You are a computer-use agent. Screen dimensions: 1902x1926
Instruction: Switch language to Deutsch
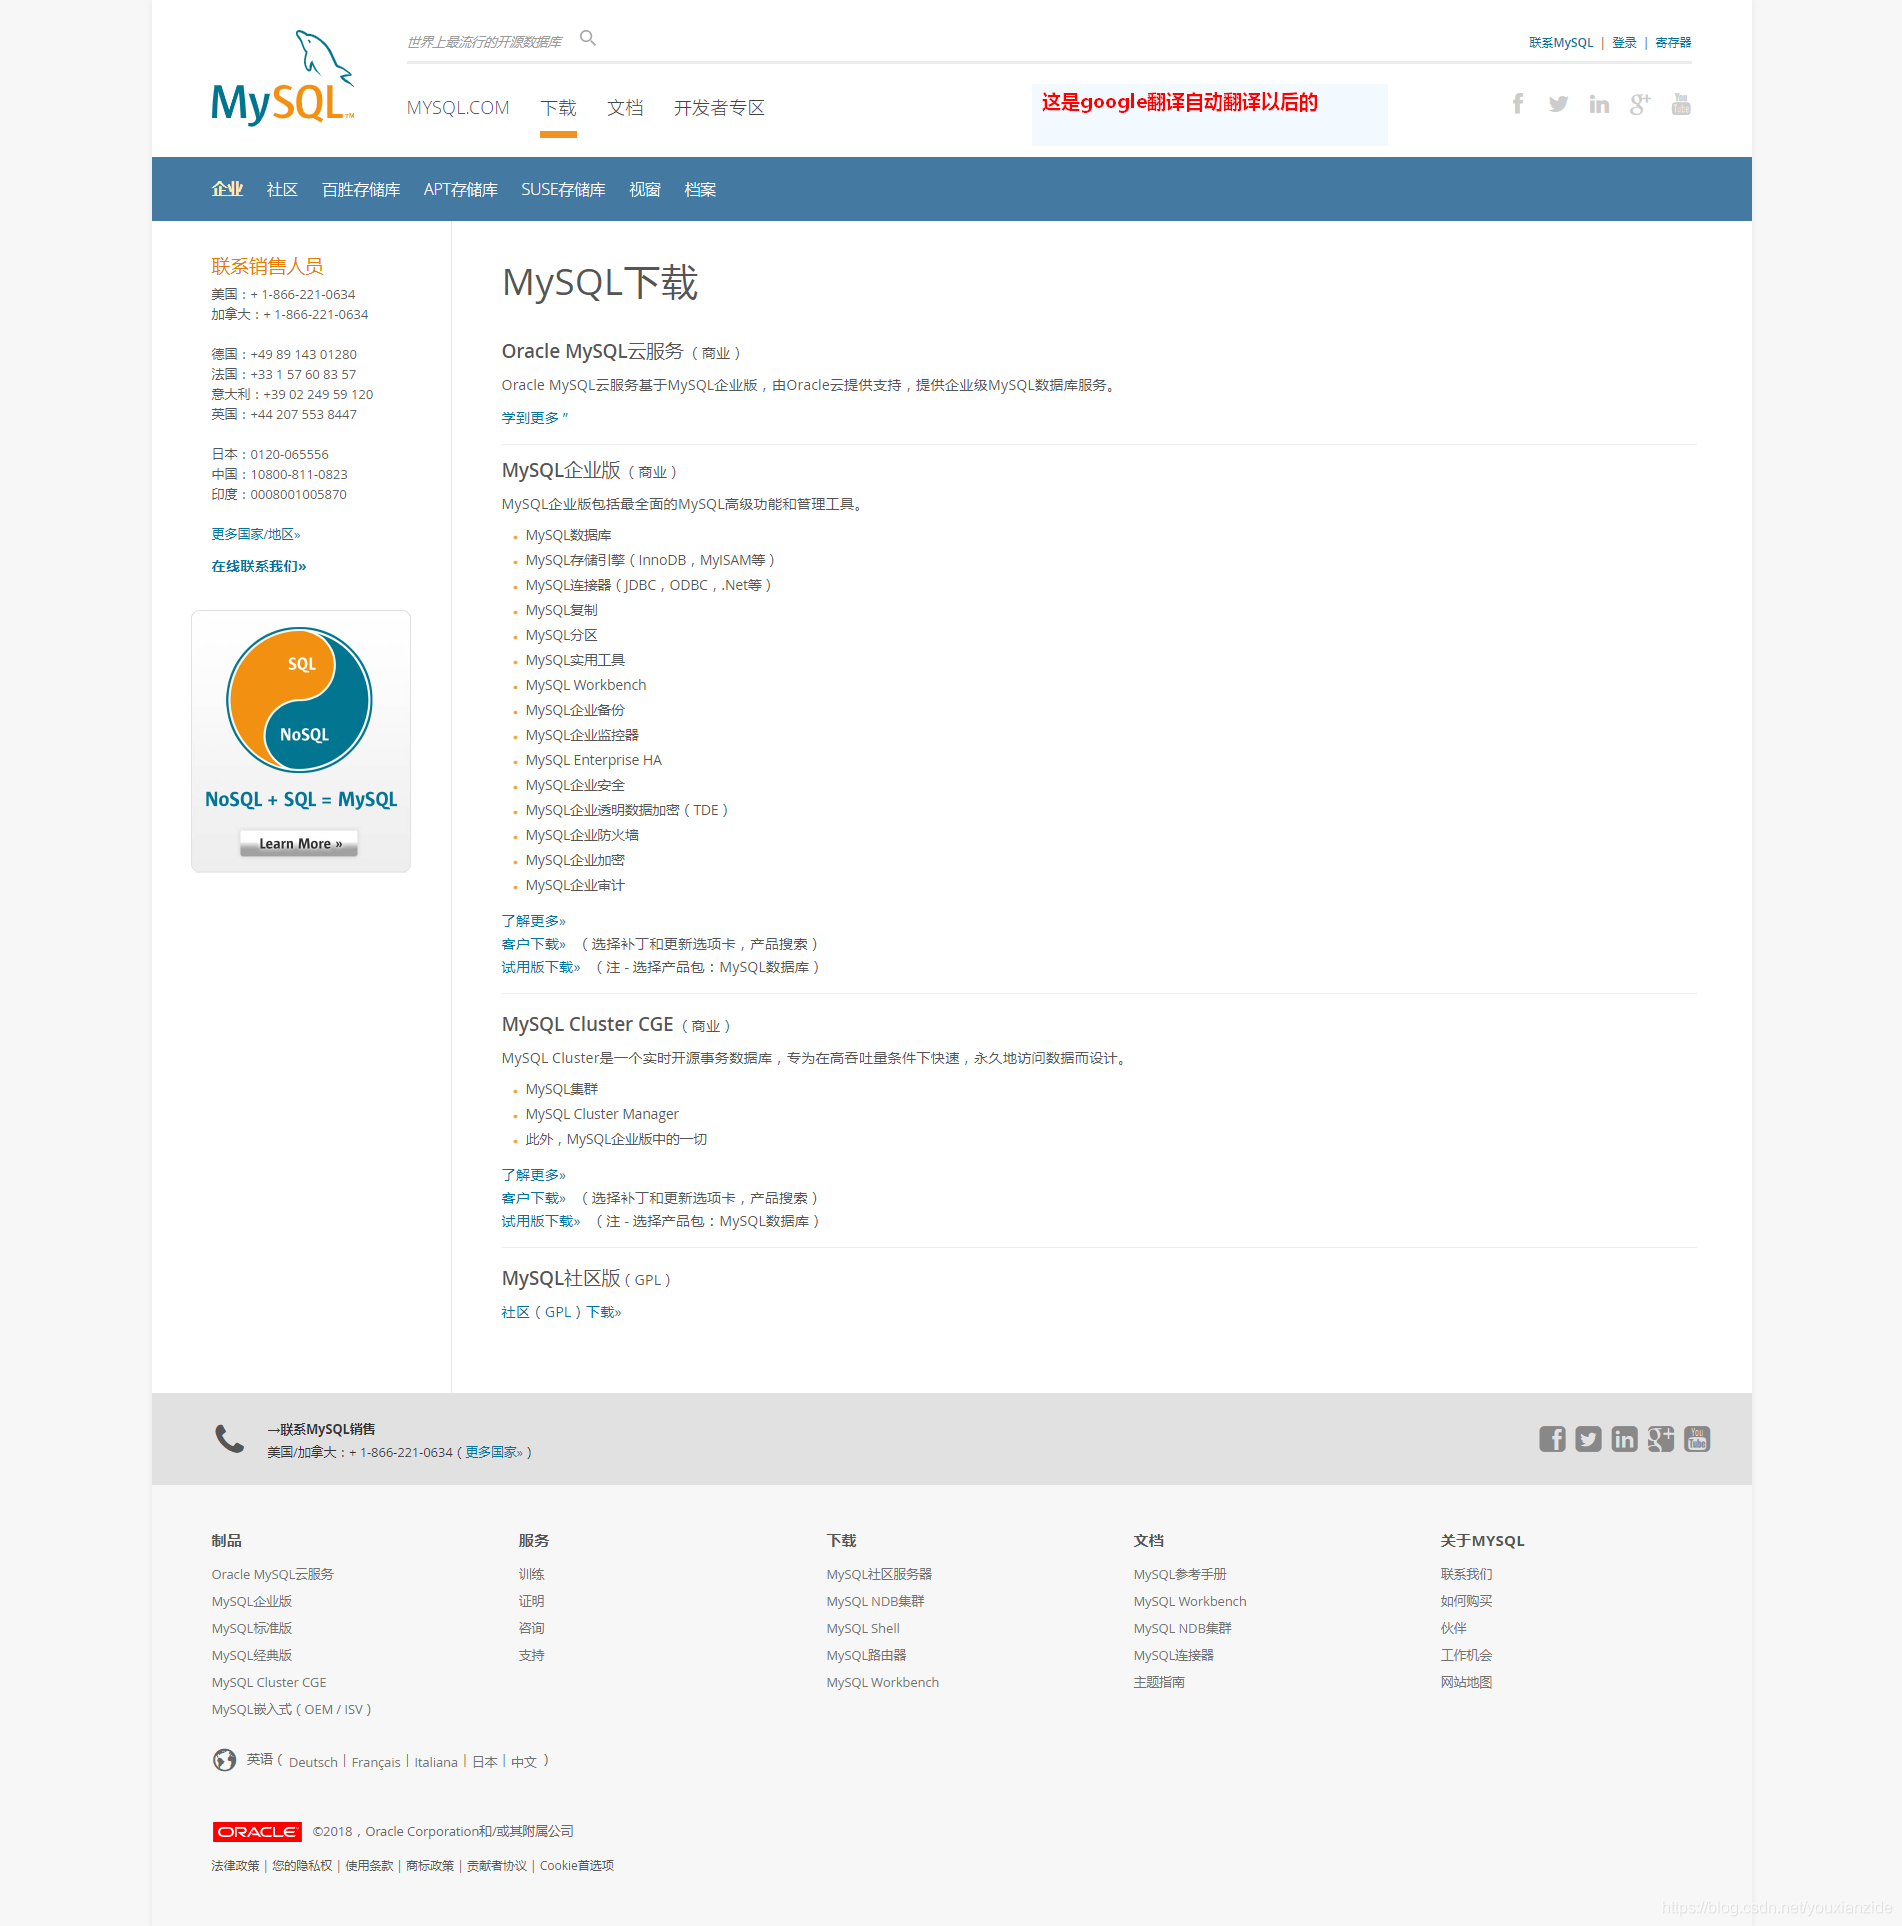pos(313,1762)
